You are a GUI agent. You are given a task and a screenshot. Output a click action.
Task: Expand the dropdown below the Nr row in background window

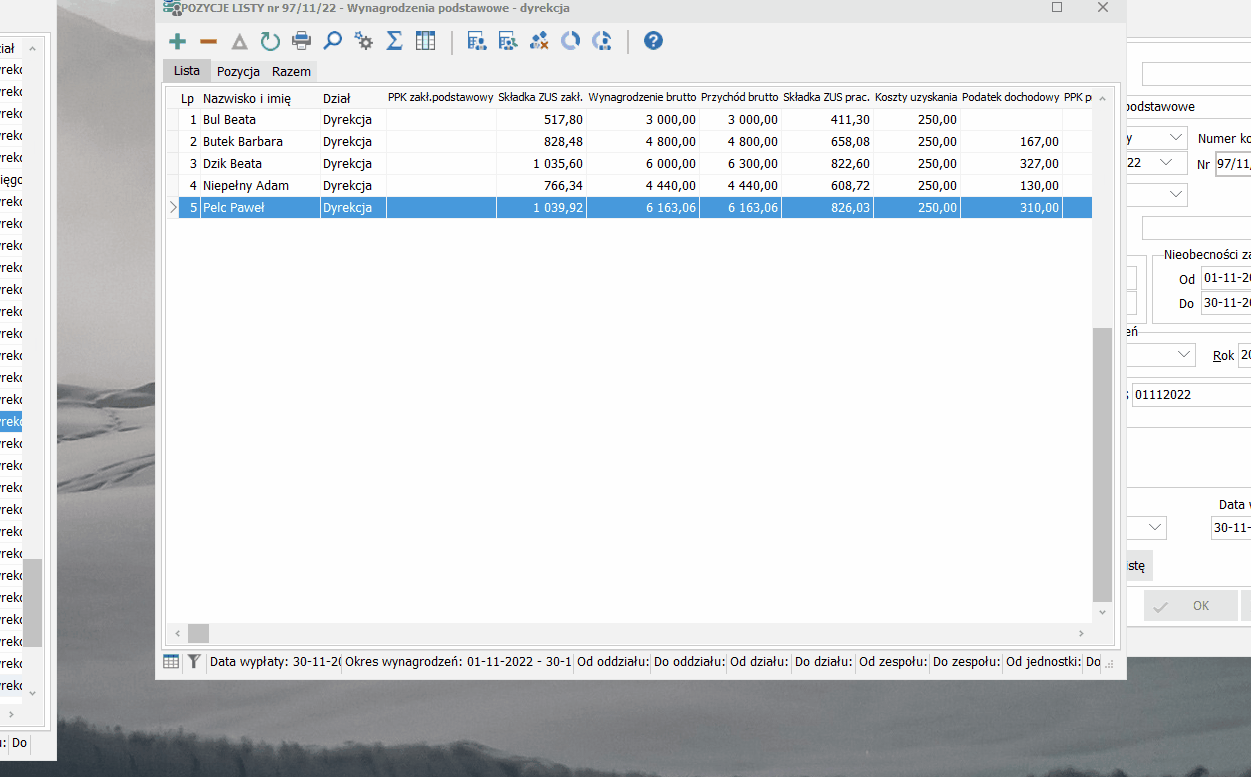pyautogui.click(x=1175, y=194)
